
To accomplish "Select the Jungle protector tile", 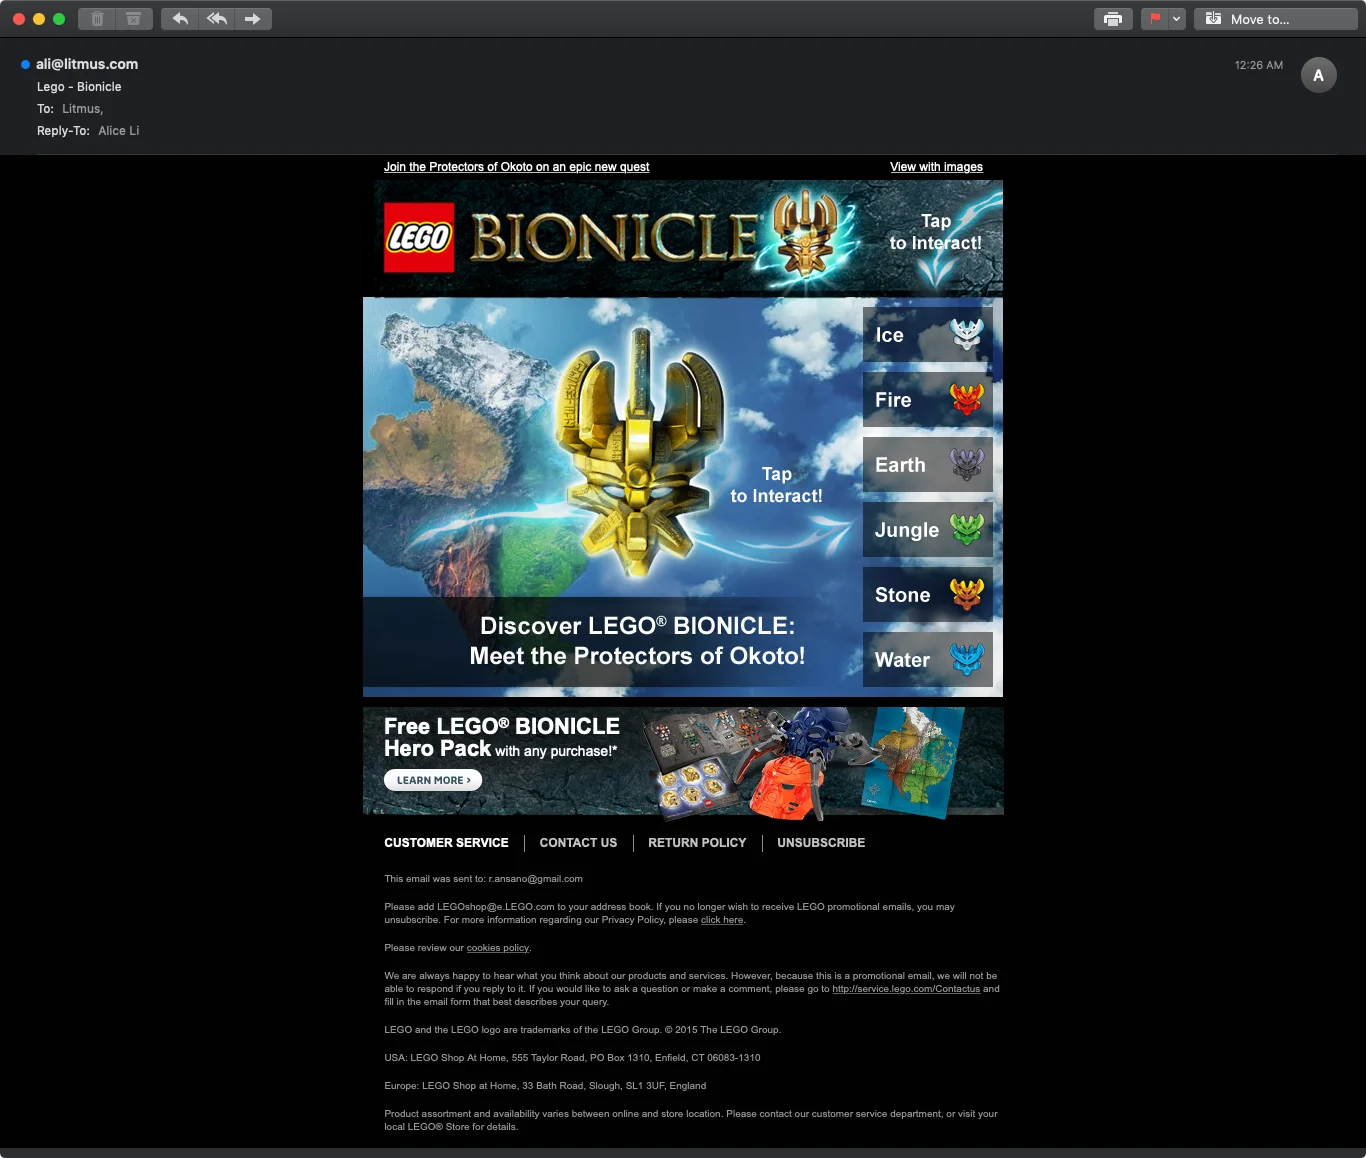I will [928, 529].
